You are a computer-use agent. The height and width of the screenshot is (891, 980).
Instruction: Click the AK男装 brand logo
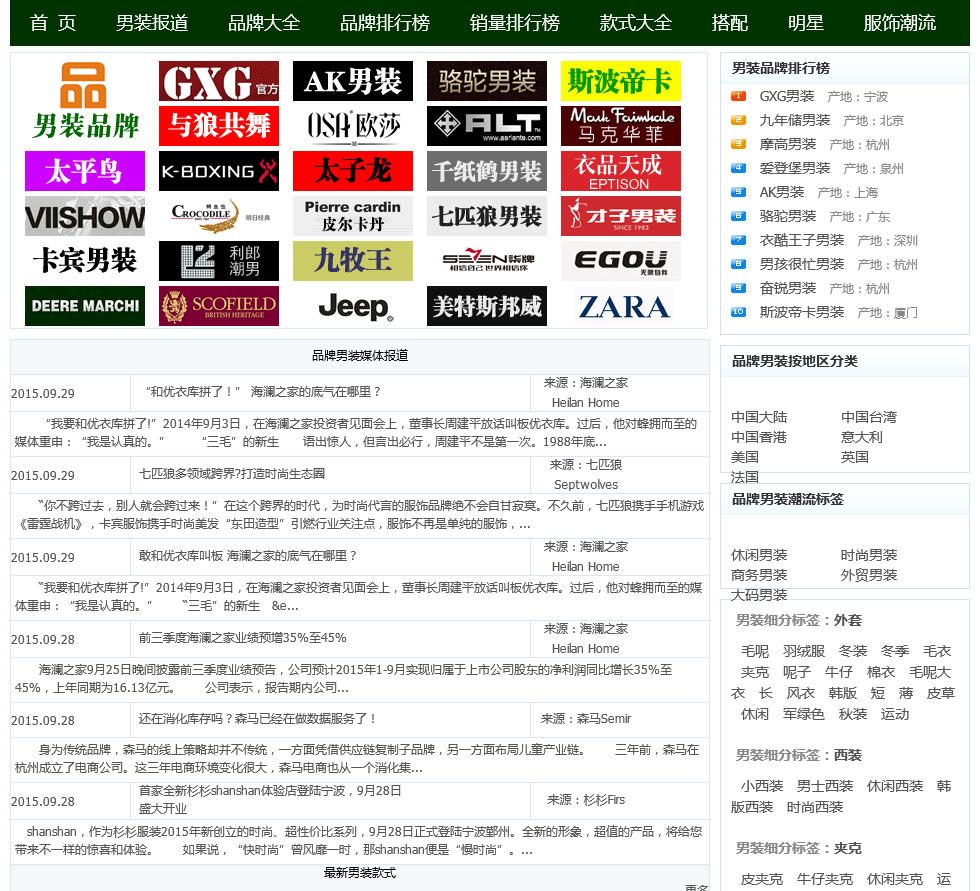(x=352, y=81)
